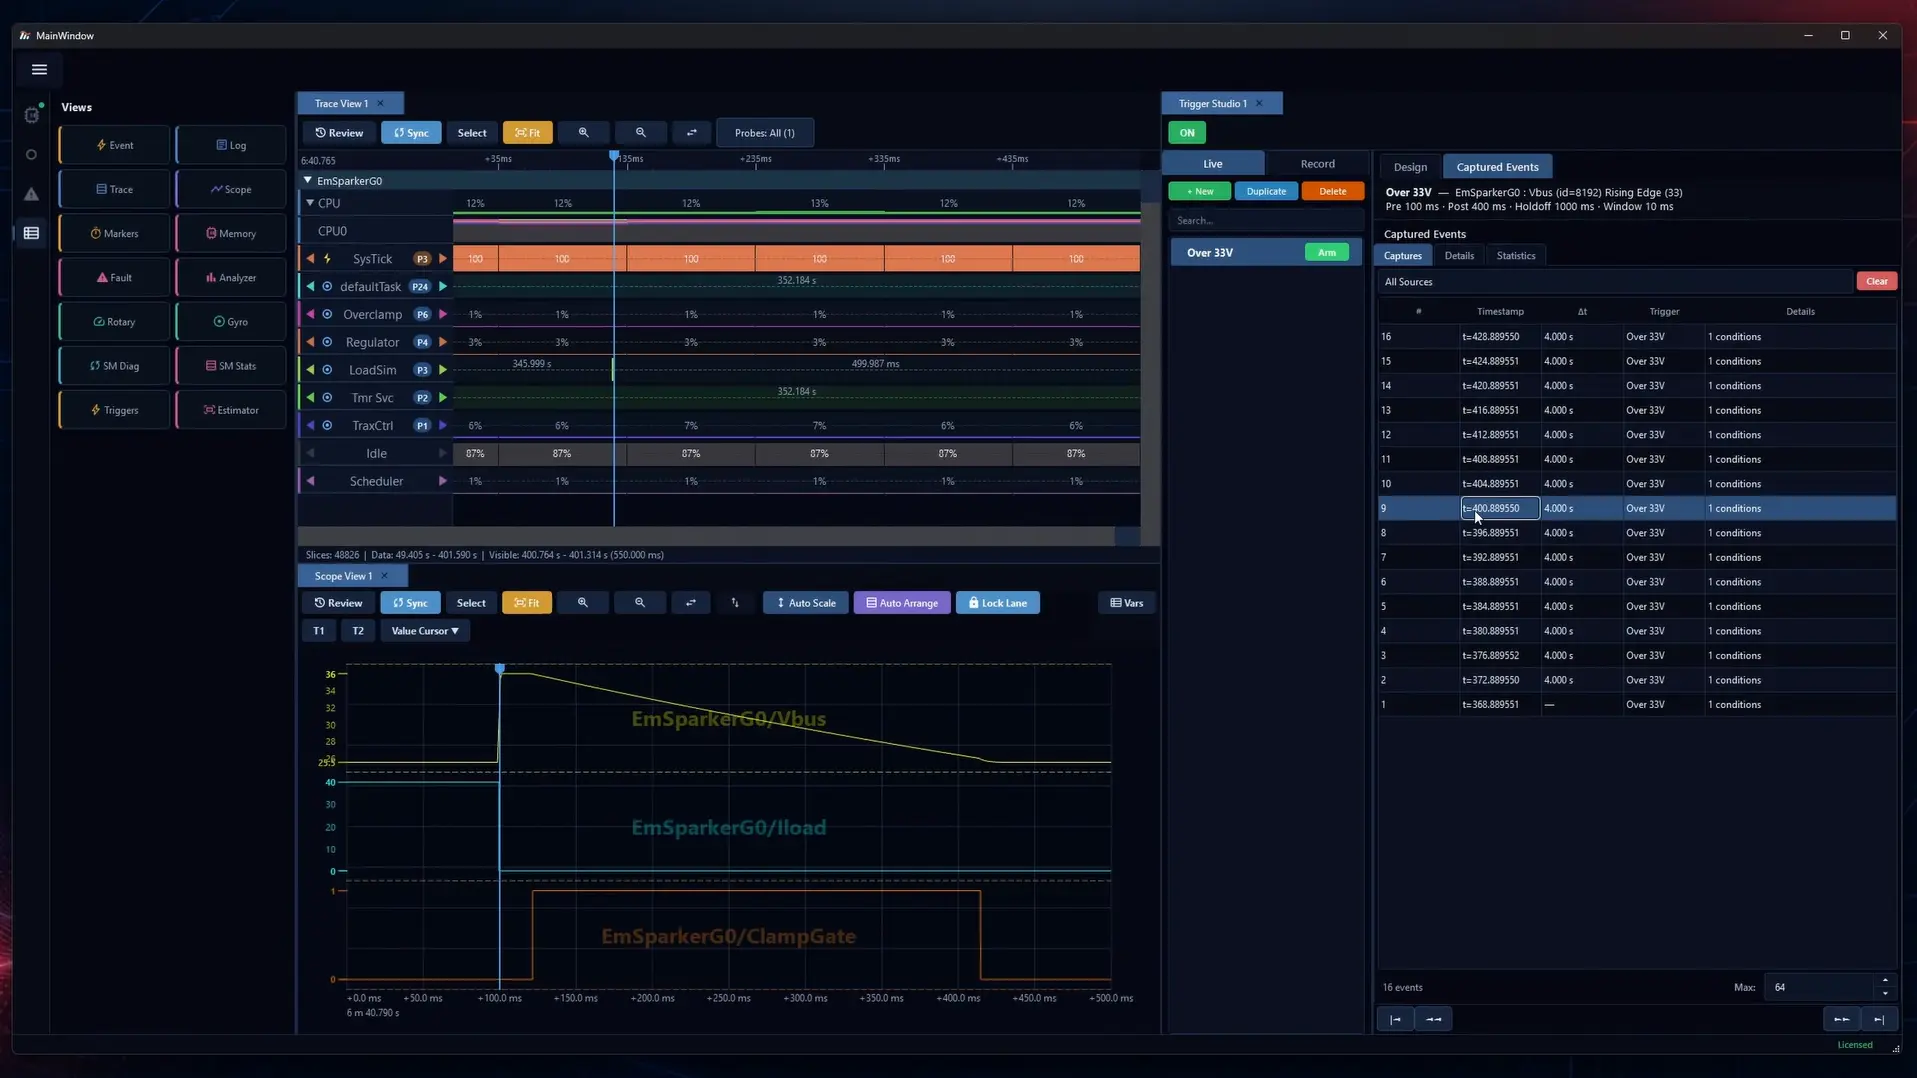The image size is (1917, 1078).
Task: Switch to the Live tab
Action: 1213,164
